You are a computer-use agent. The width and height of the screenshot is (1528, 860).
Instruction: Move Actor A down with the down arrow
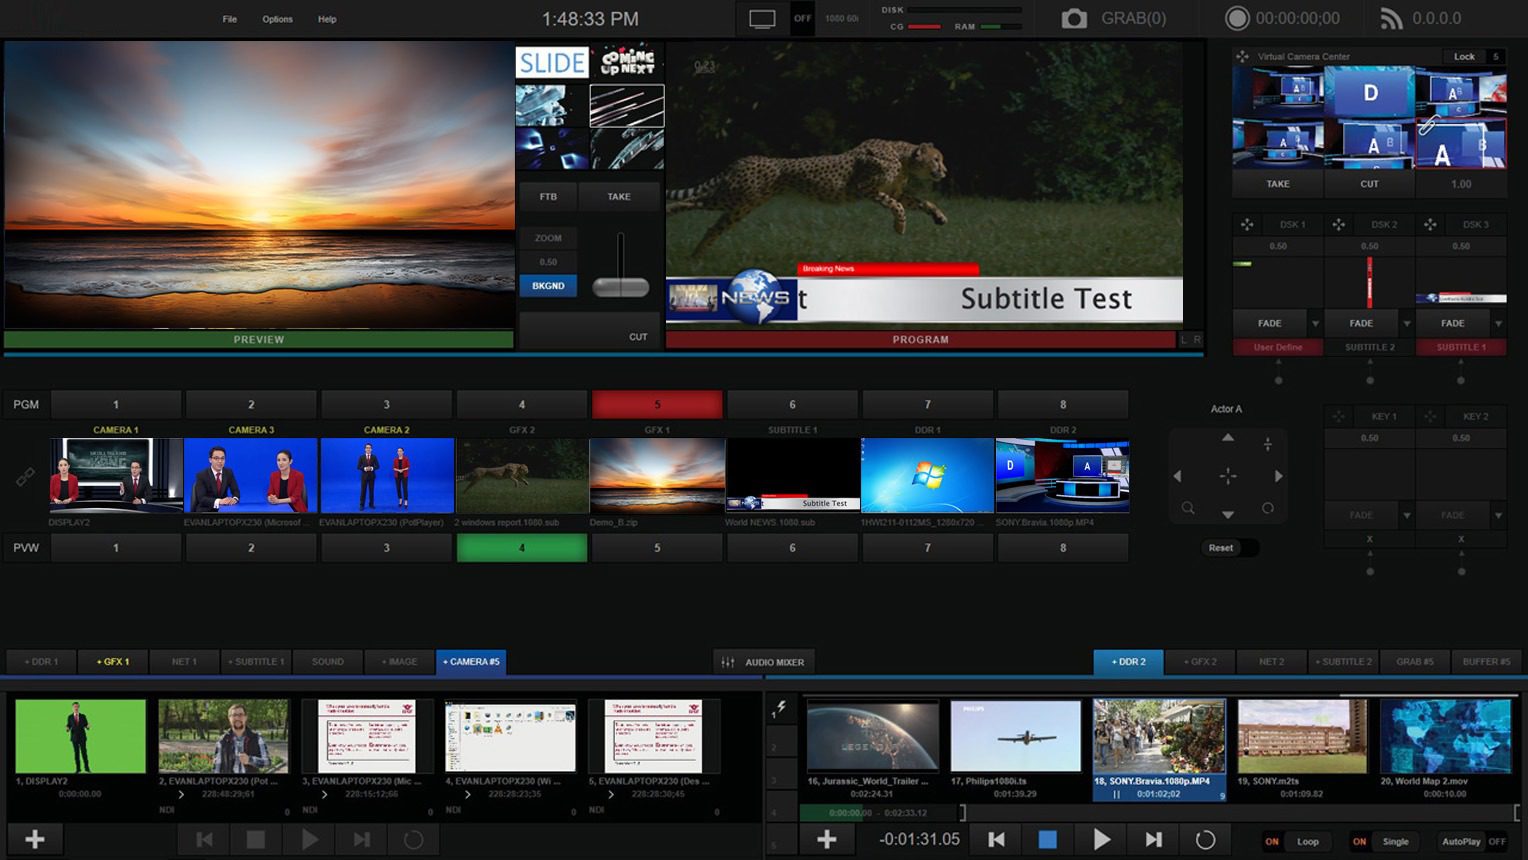point(1228,514)
